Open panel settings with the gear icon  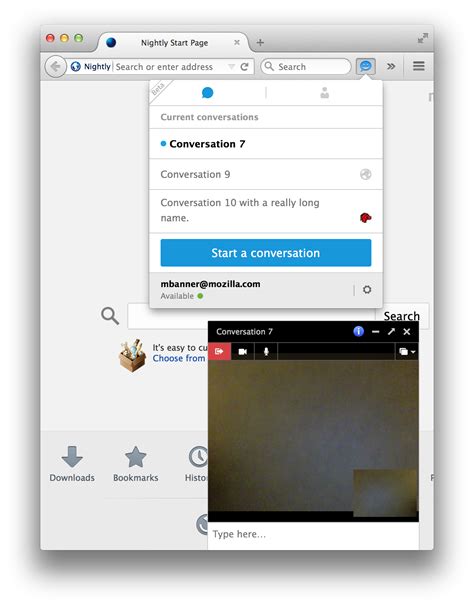[x=367, y=289]
